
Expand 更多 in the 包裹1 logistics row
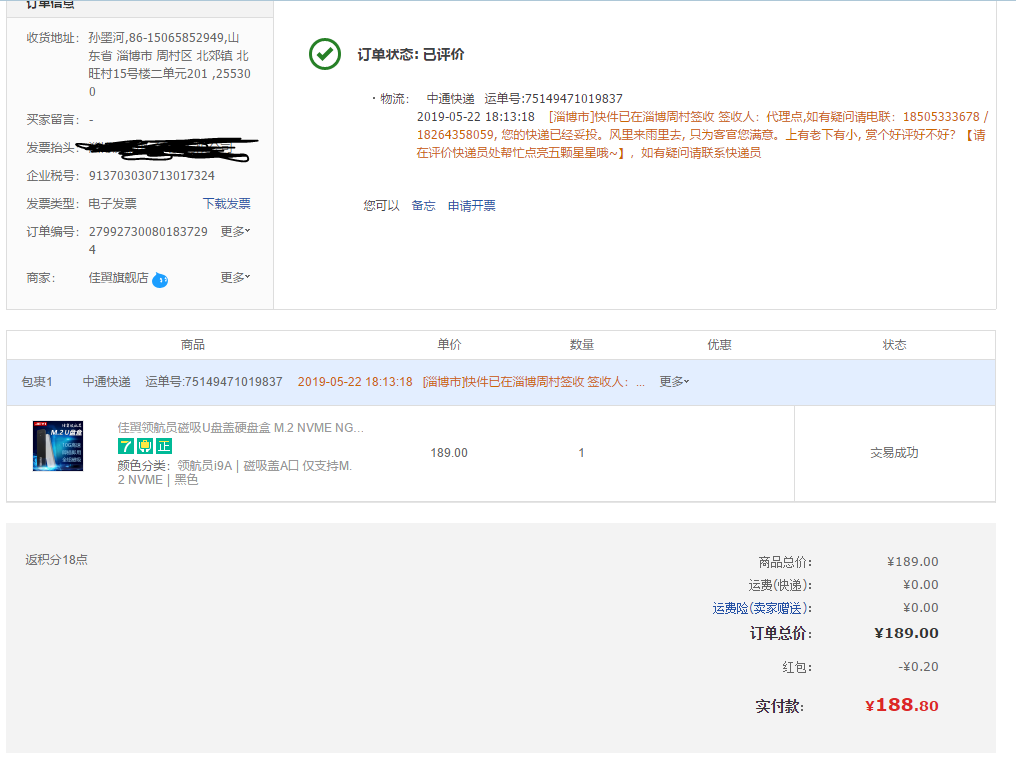pyautogui.click(x=674, y=382)
